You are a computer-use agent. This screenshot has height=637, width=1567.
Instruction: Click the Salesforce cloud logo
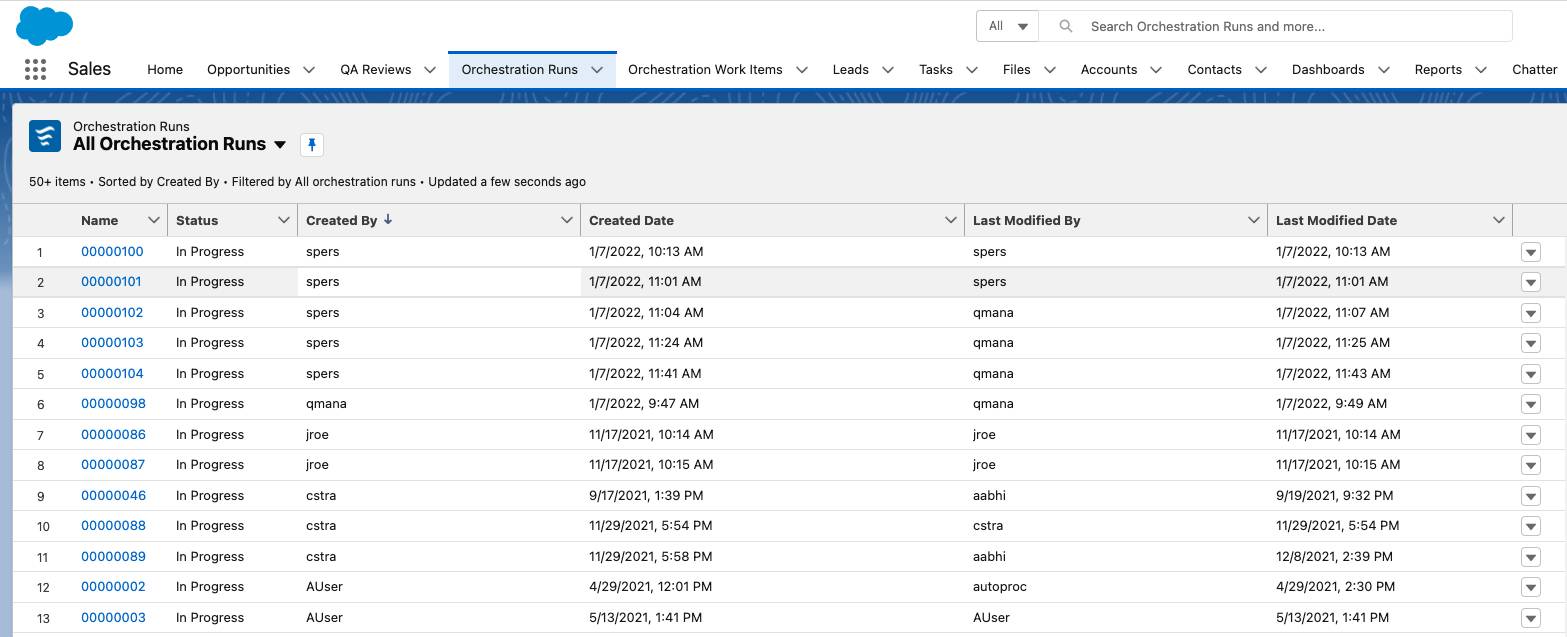(x=44, y=25)
